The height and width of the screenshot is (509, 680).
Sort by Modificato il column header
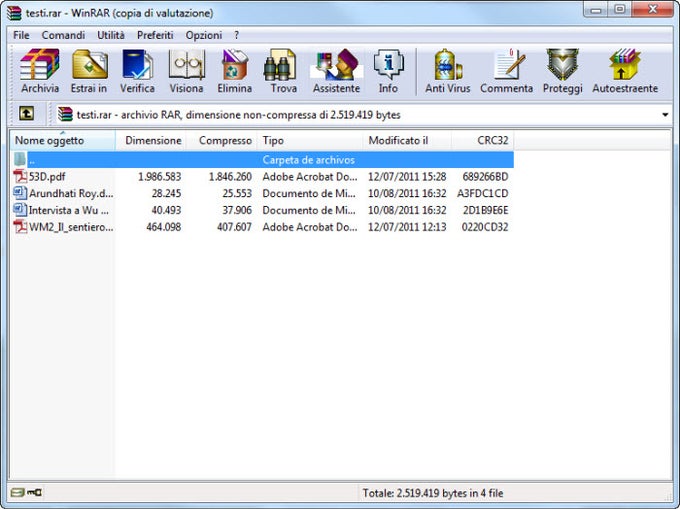coord(408,140)
